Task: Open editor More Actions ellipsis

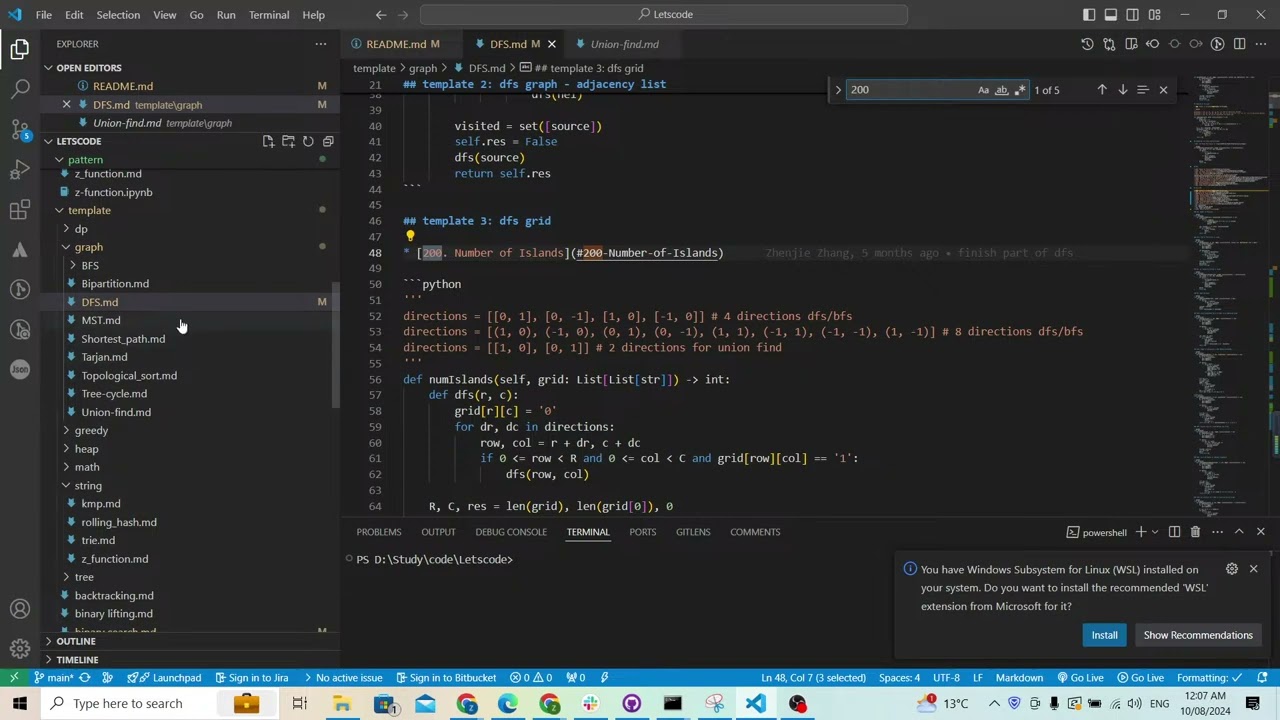Action: point(1261,44)
